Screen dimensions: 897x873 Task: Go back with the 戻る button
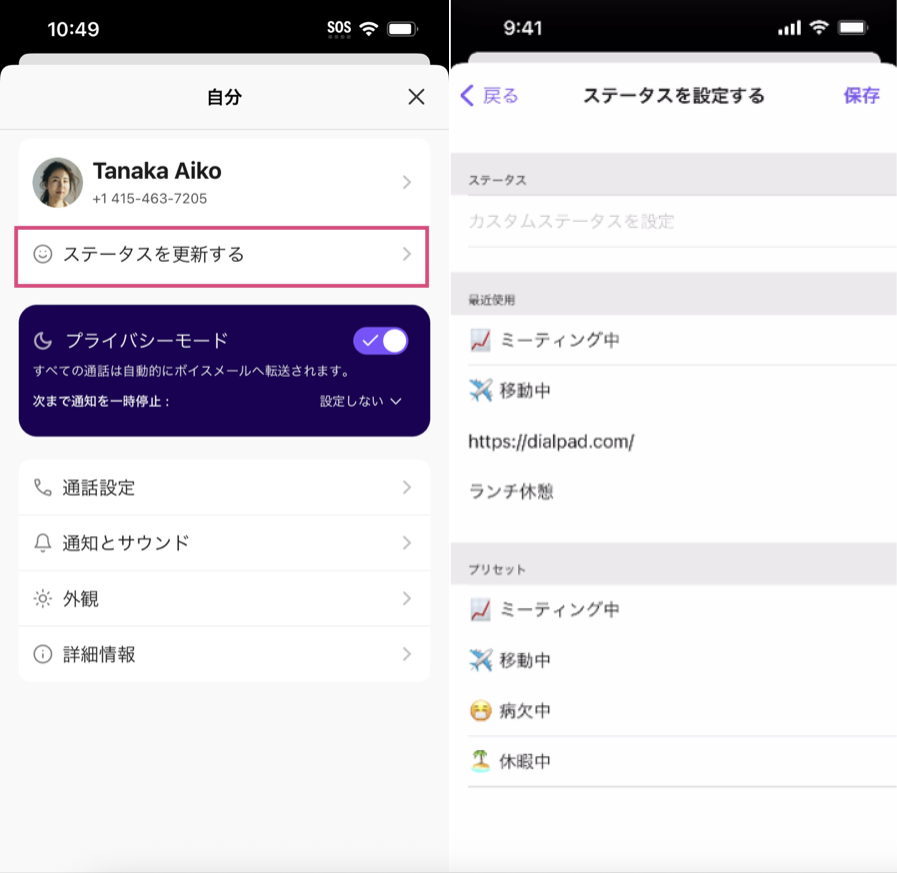[489, 96]
